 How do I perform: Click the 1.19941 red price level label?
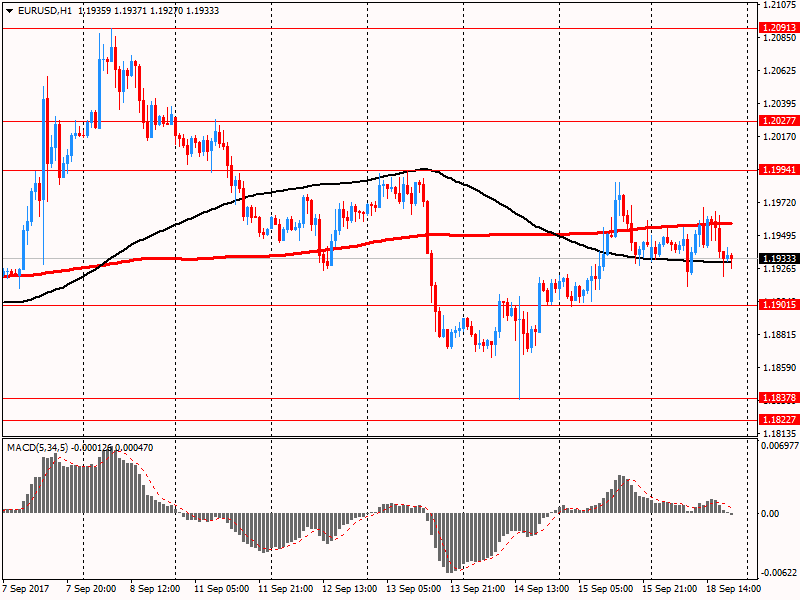(779, 169)
